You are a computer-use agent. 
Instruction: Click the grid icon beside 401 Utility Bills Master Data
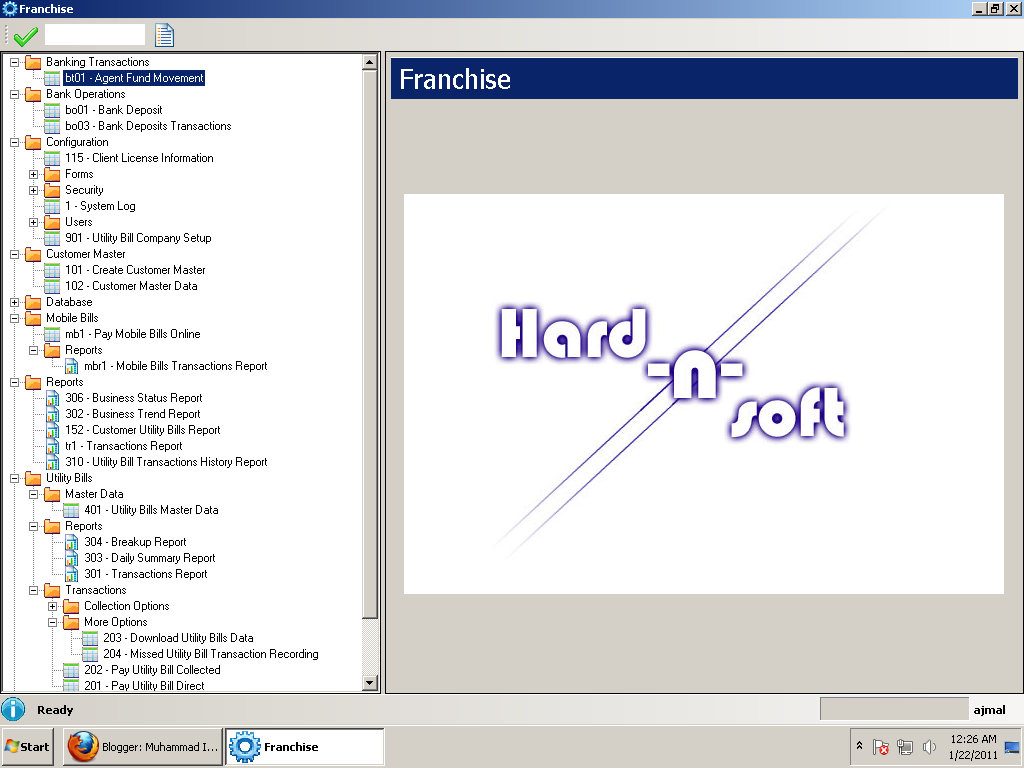point(71,510)
